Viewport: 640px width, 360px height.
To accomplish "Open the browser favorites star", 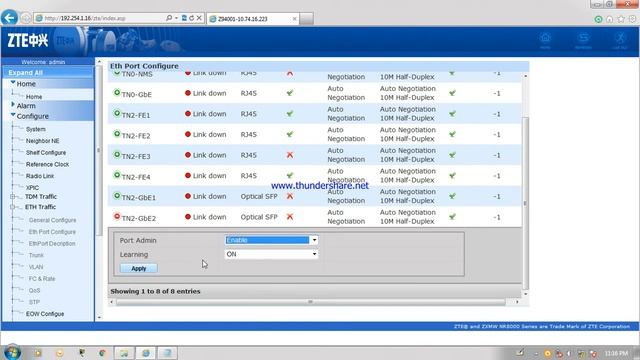I will 621,19.
